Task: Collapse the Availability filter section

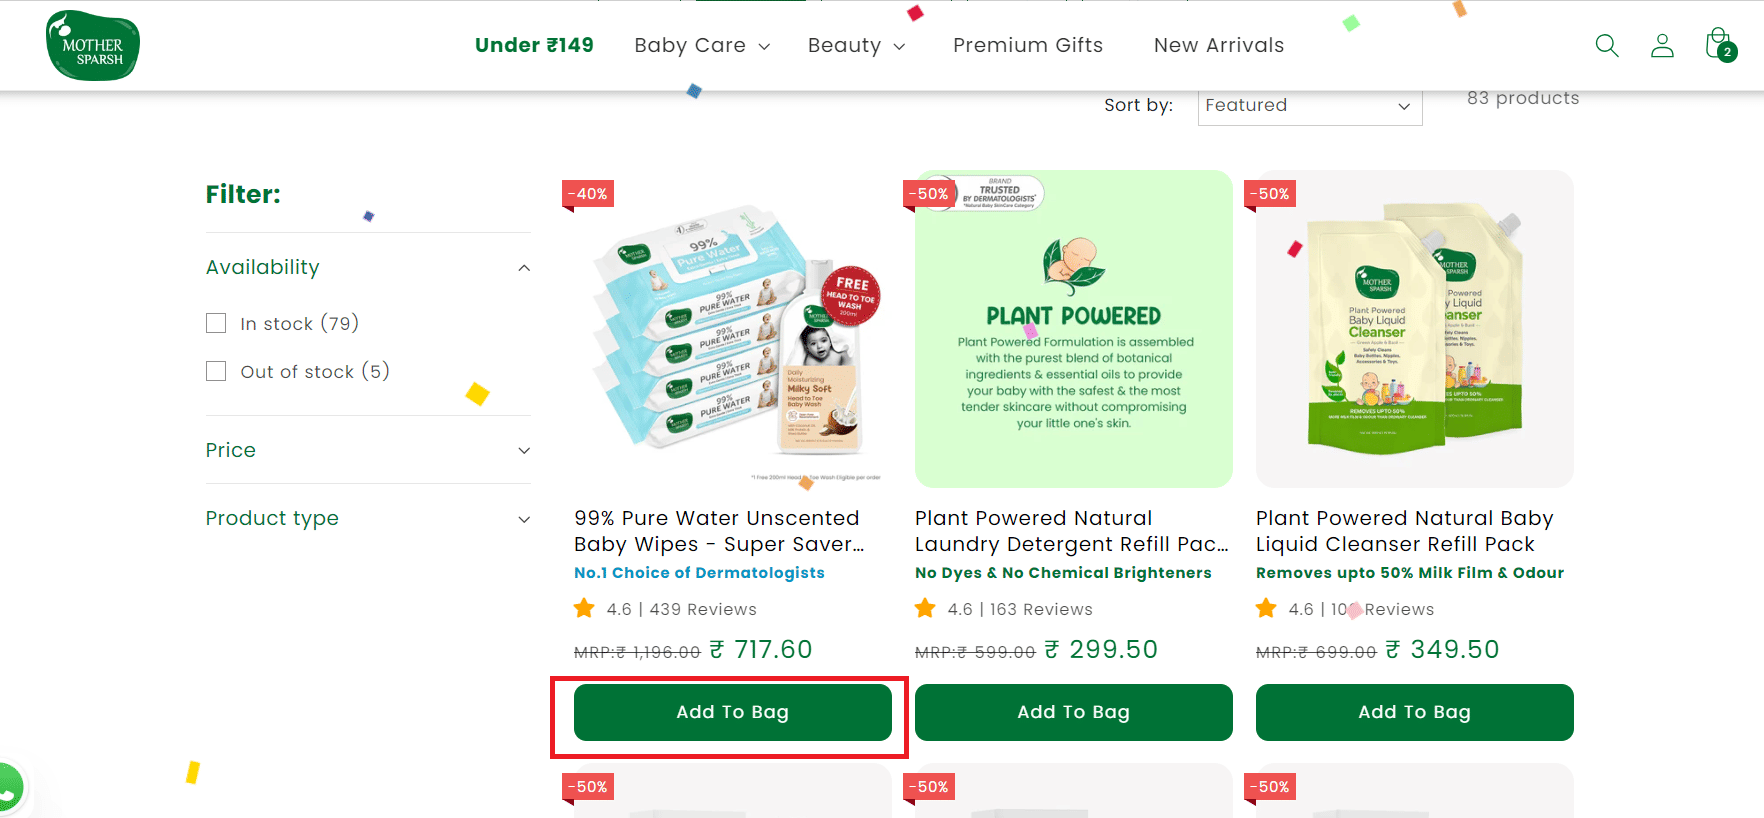Action: 523,268
